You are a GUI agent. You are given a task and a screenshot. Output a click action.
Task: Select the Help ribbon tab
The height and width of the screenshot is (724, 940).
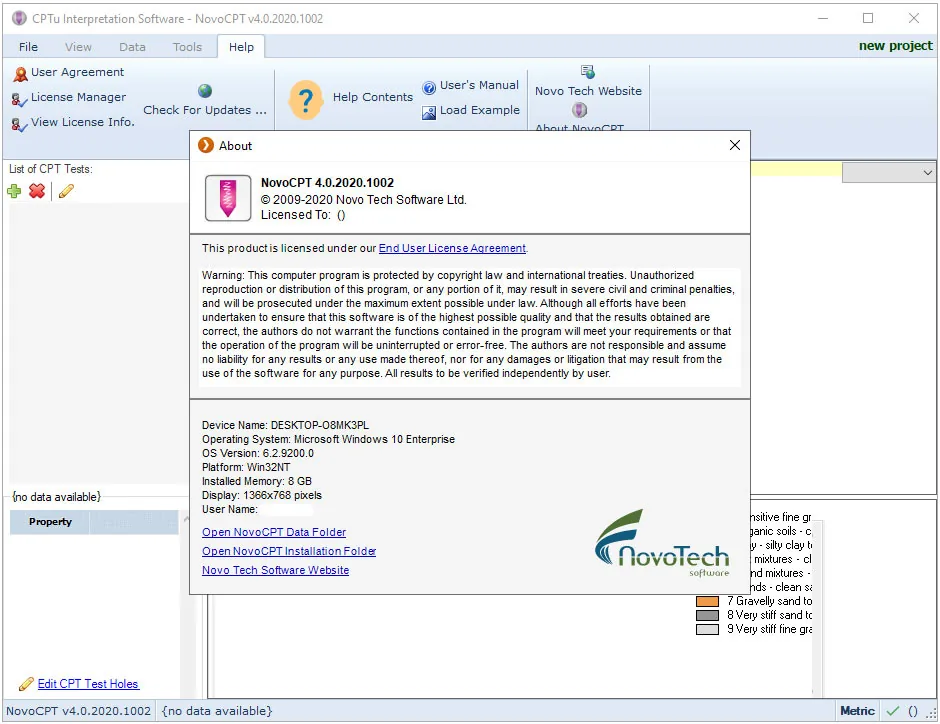[242, 47]
